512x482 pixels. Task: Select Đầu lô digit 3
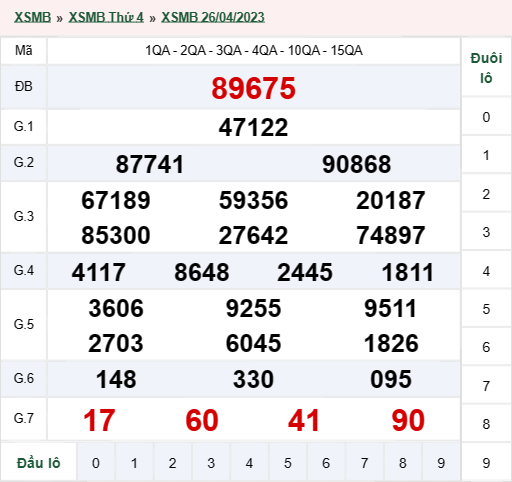coord(211,462)
